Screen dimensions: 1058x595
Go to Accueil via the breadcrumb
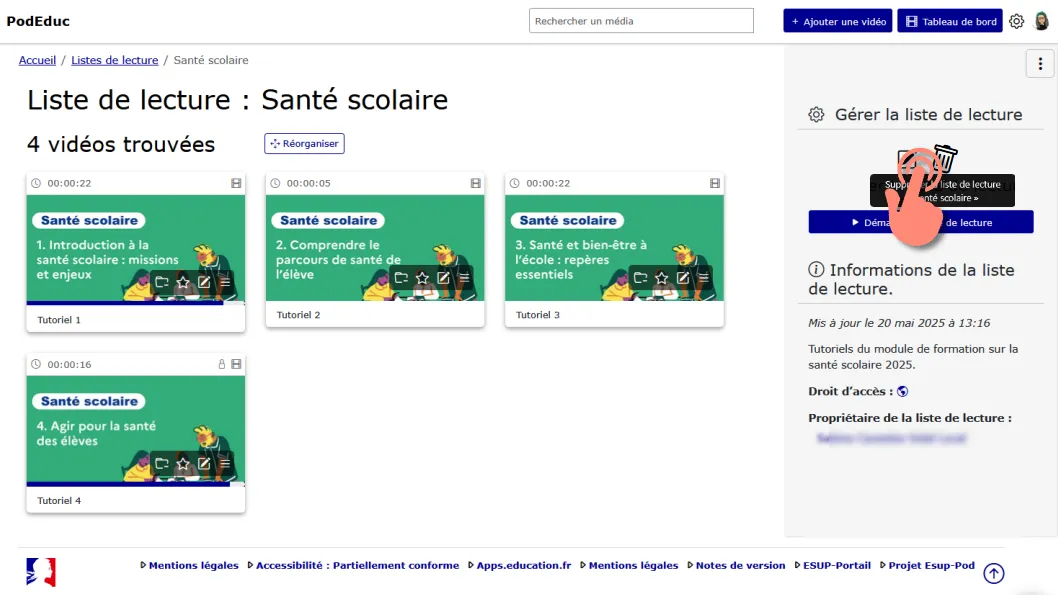coord(37,60)
